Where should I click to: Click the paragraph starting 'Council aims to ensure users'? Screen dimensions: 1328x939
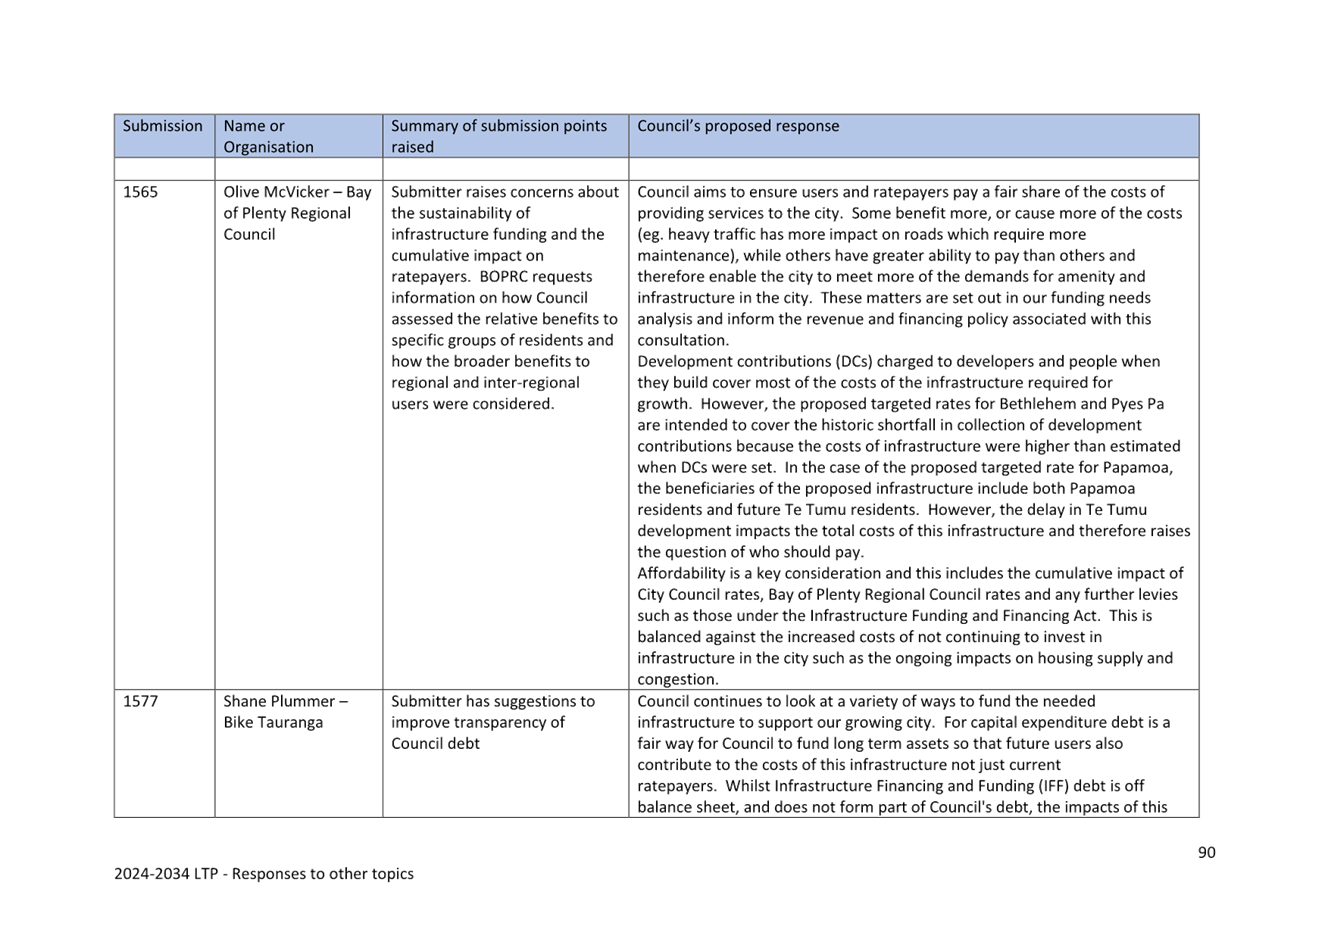coord(909,266)
